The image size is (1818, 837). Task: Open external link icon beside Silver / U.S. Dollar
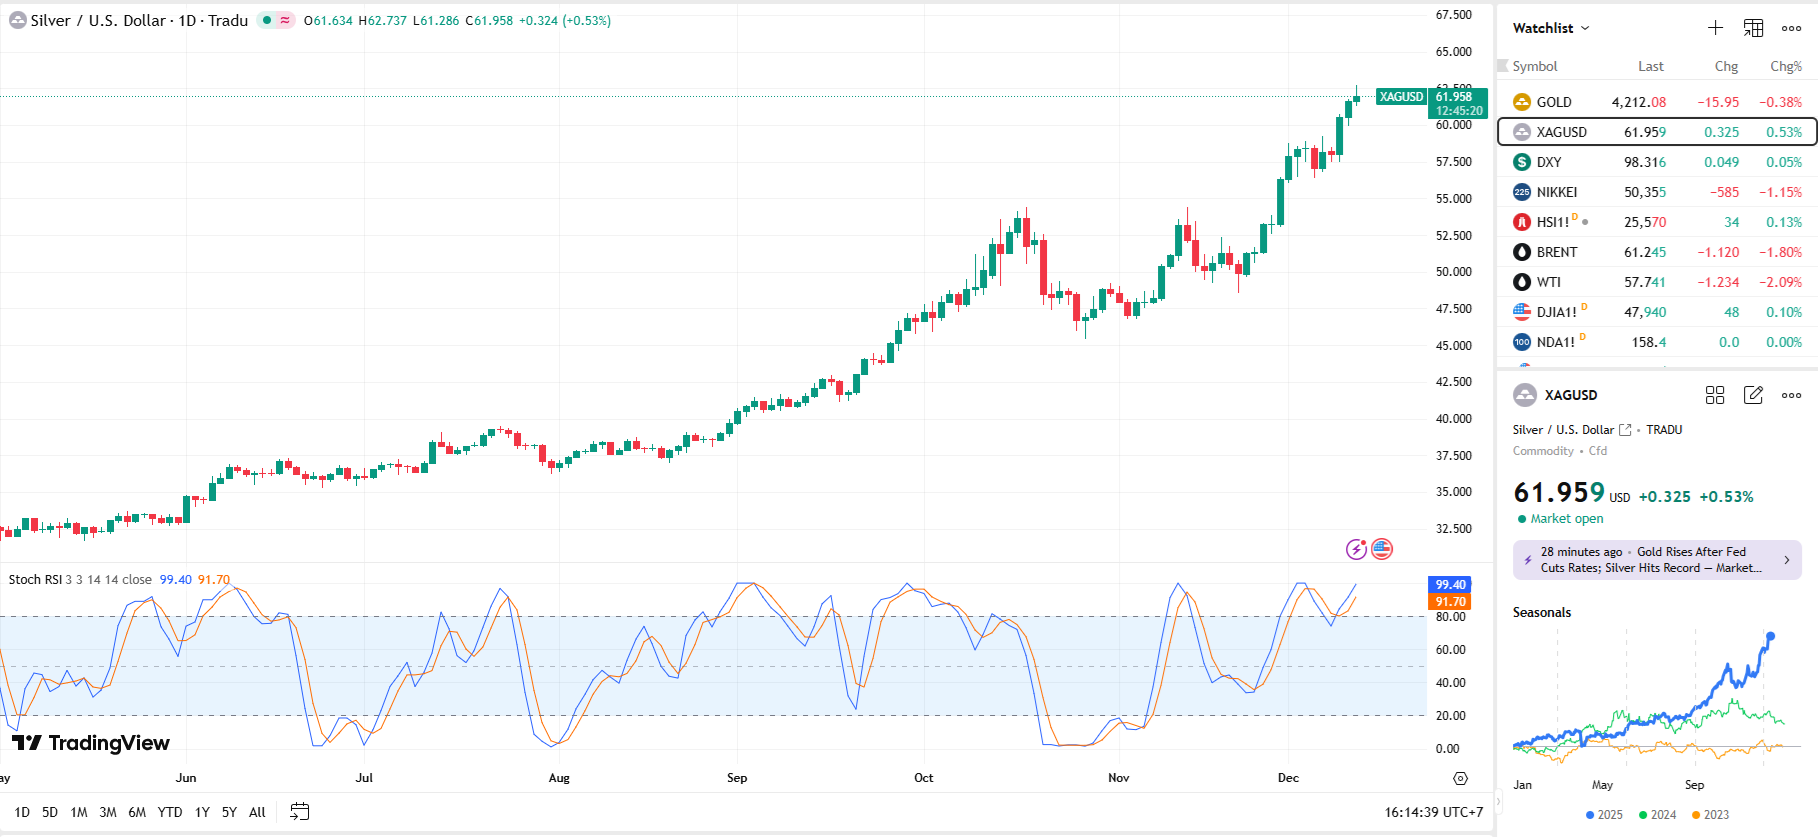pyautogui.click(x=1625, y=430)
